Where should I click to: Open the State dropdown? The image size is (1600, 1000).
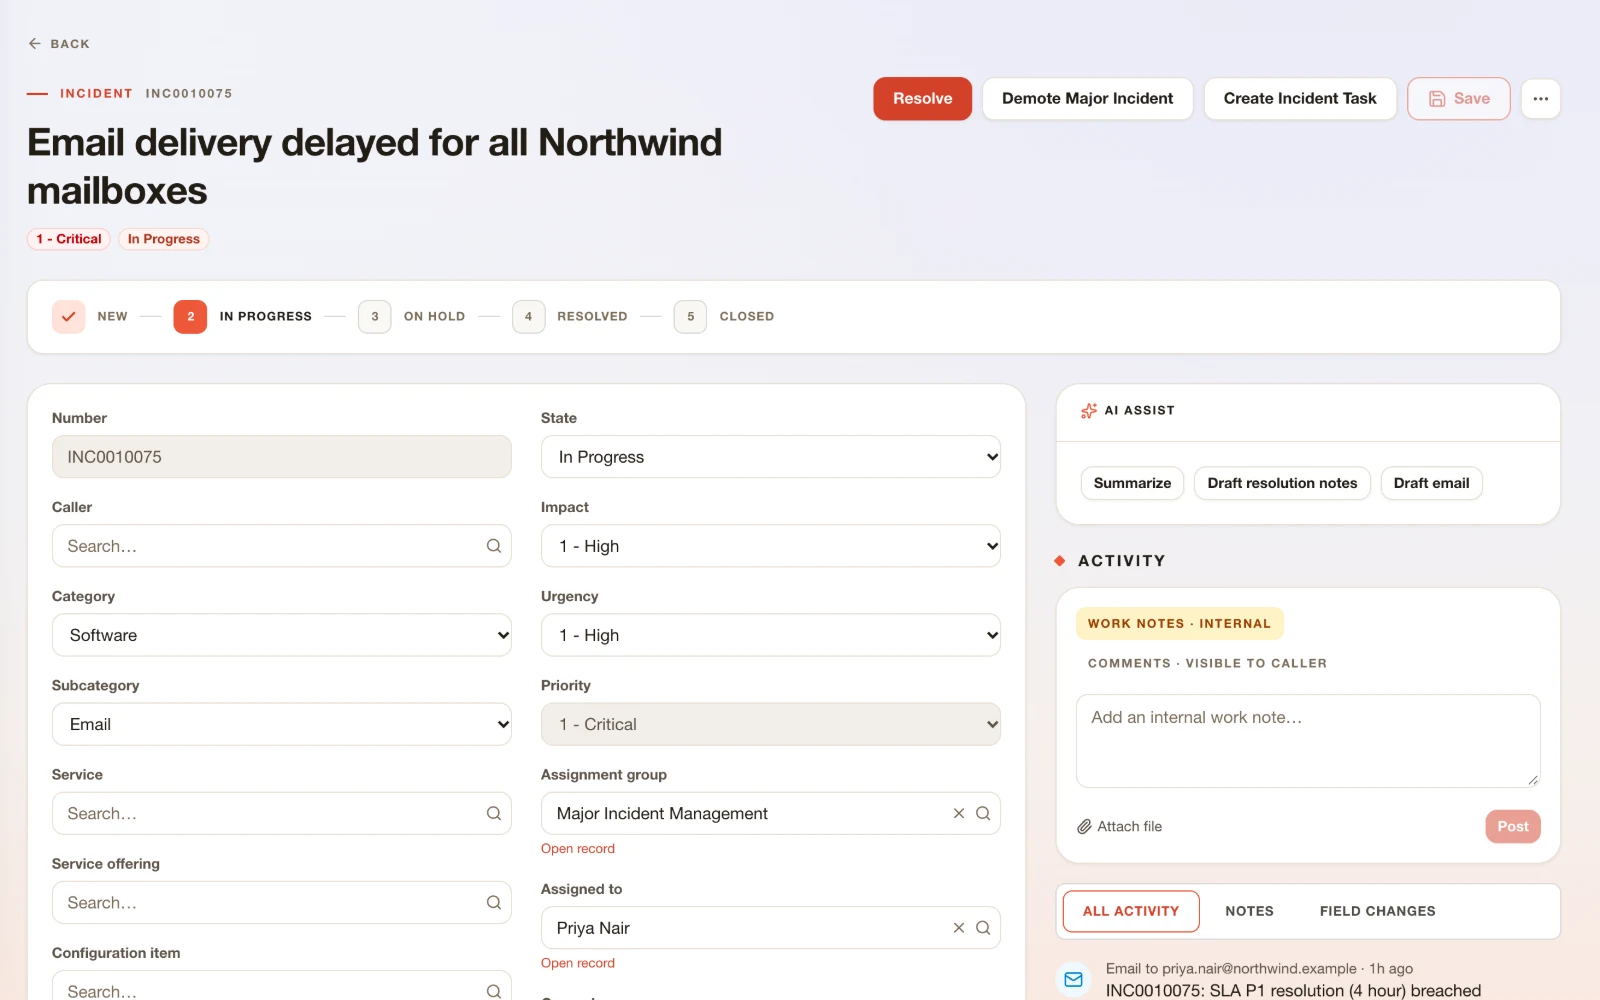click(770, 457)
